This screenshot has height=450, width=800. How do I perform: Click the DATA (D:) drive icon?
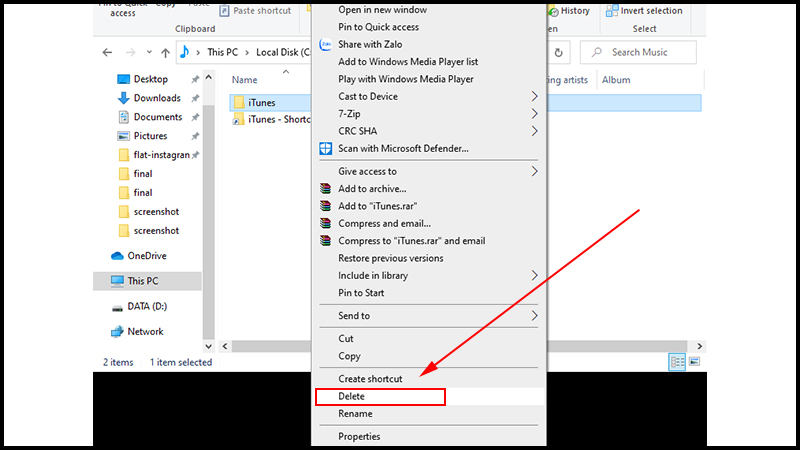tap(117, 308)
